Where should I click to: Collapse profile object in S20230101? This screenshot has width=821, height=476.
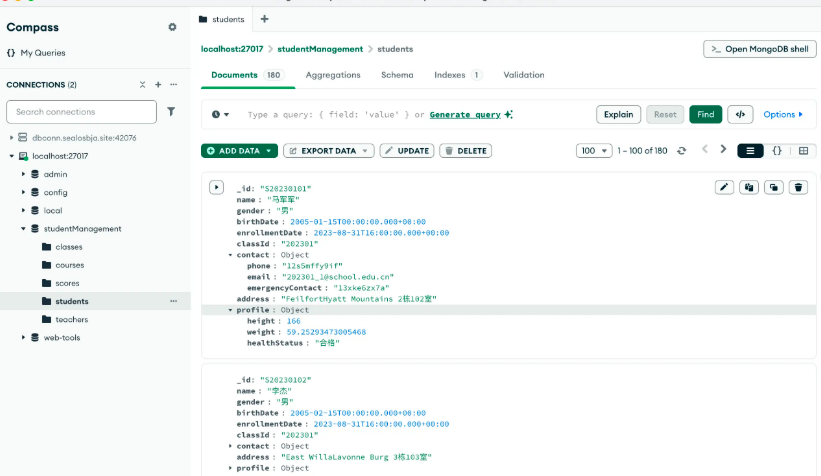[x=230, y=310]
